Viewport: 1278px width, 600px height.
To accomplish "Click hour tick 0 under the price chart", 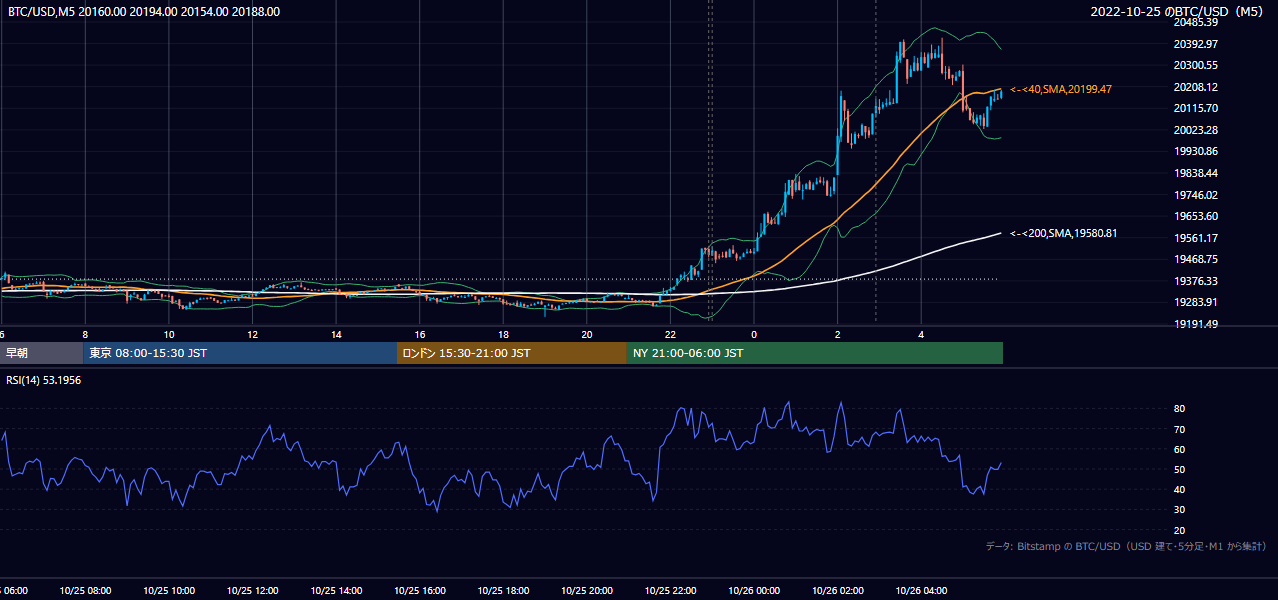I will coord(754,335).
